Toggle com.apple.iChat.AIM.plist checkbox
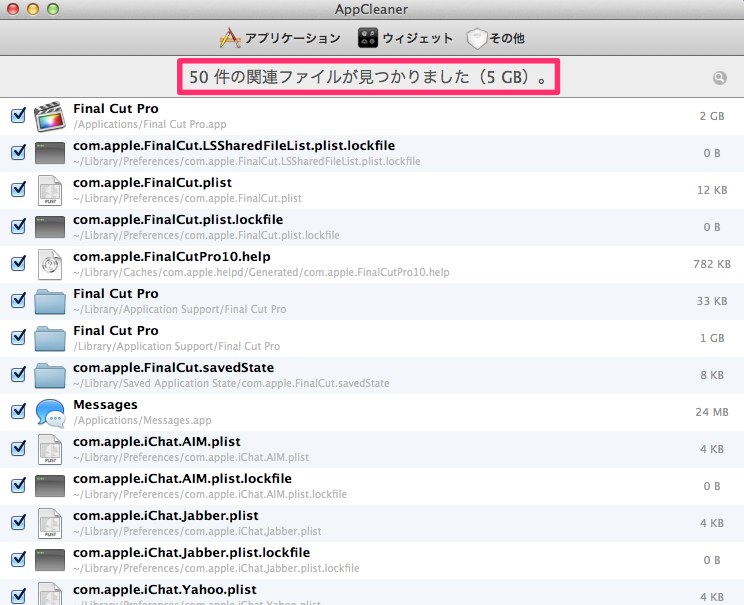This screenshot has width=744, height=605. click(19, 448)
